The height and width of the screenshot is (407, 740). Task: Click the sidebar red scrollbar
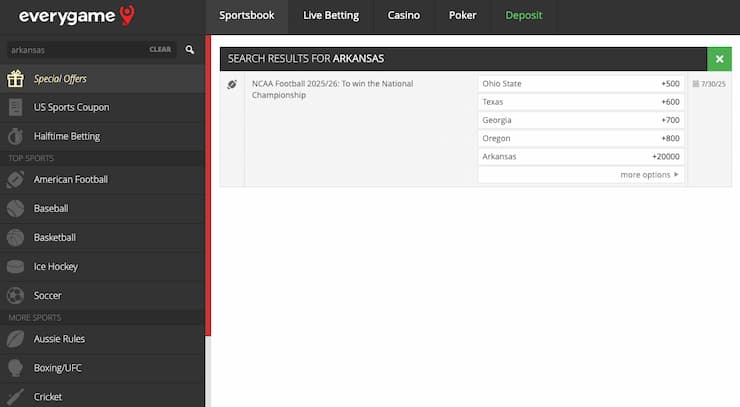pyautogui.click(x=208, y=185)
